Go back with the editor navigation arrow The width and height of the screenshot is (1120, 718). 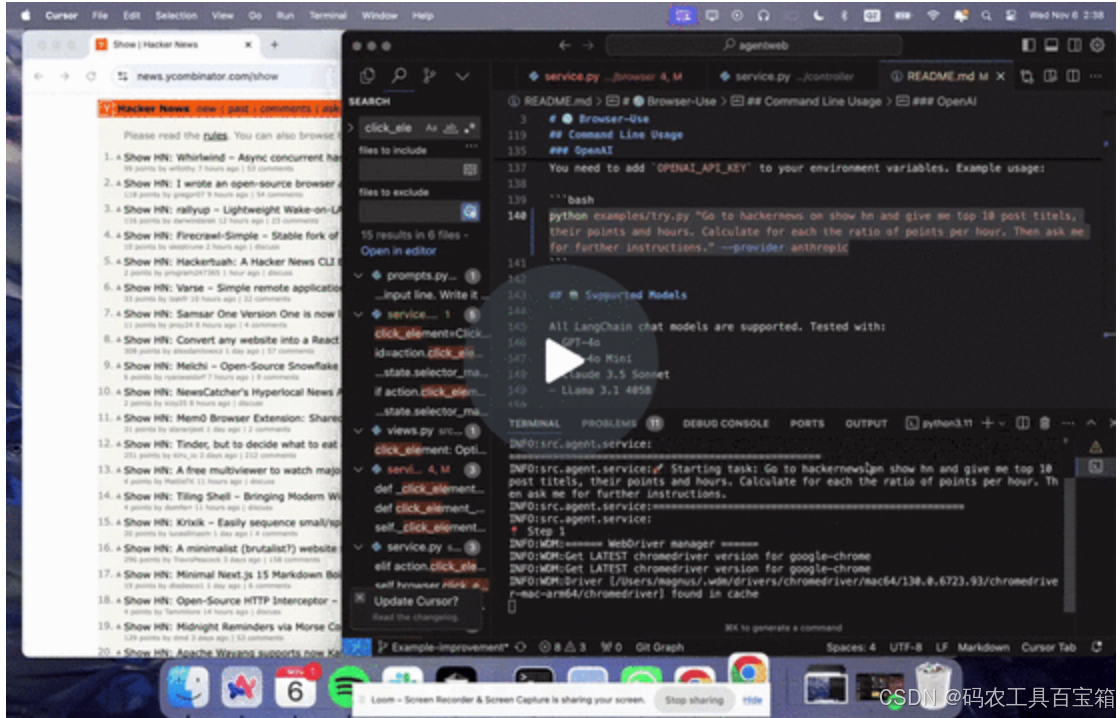[564, 46]
